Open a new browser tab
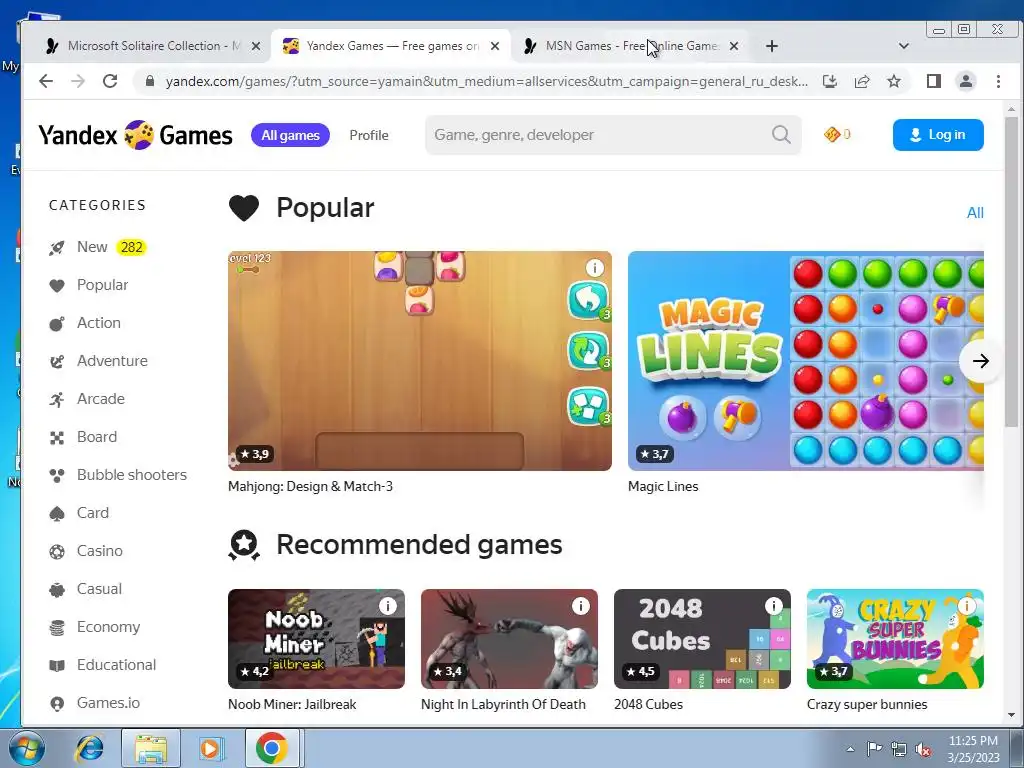Viewport: 1024px width, 768px height. 772,46
